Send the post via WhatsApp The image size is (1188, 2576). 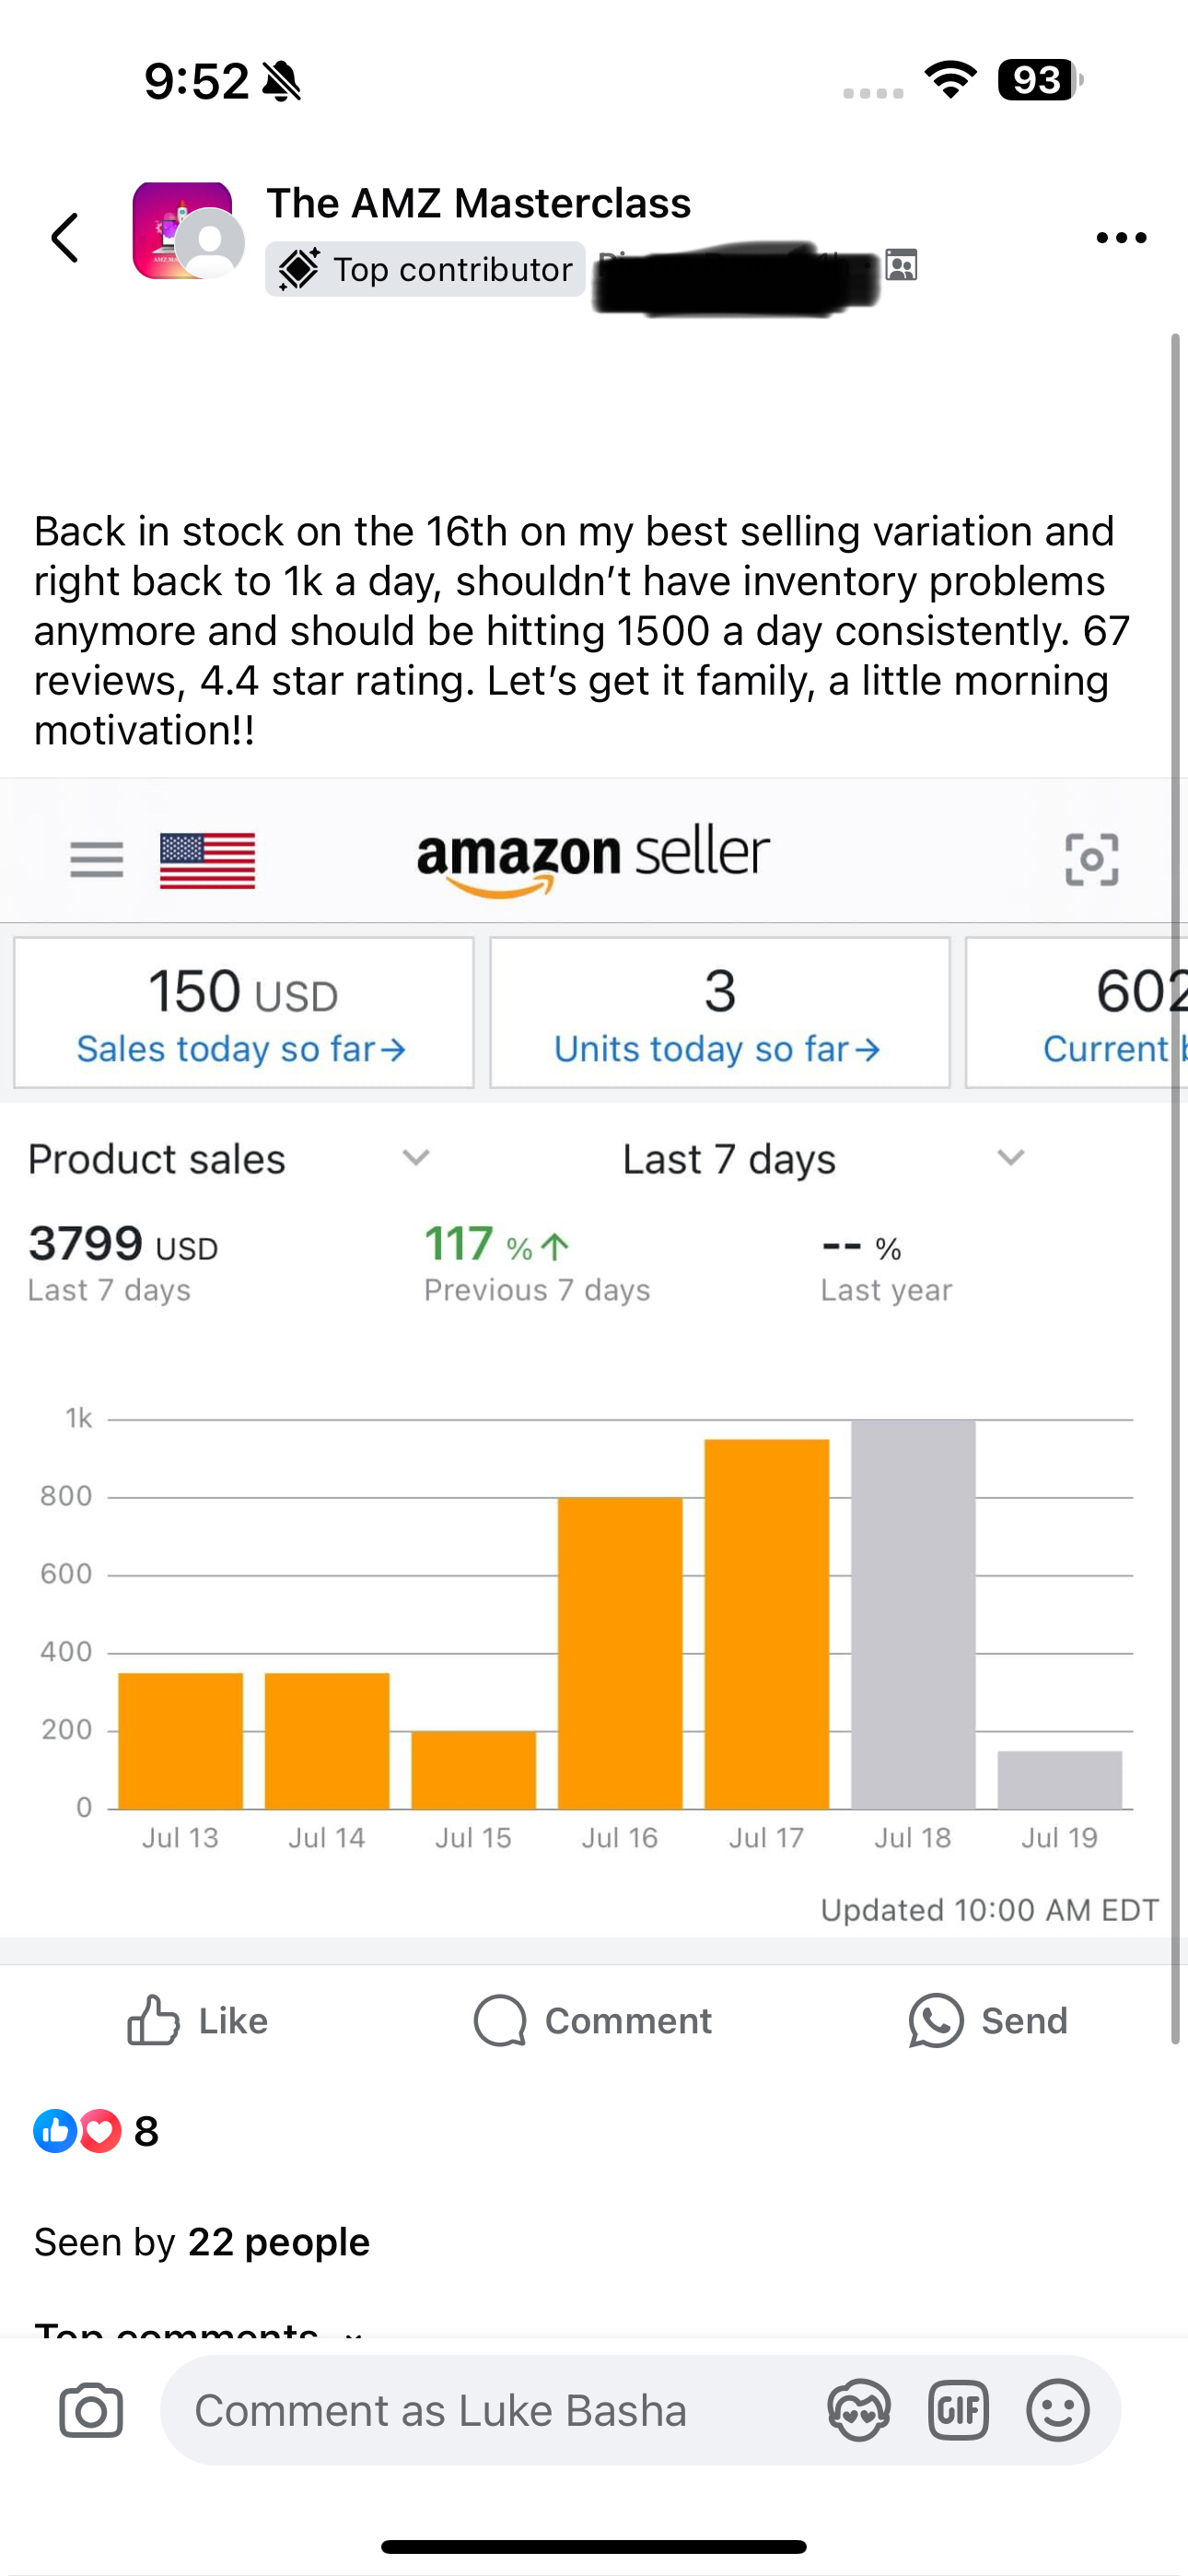(988, 2021)
